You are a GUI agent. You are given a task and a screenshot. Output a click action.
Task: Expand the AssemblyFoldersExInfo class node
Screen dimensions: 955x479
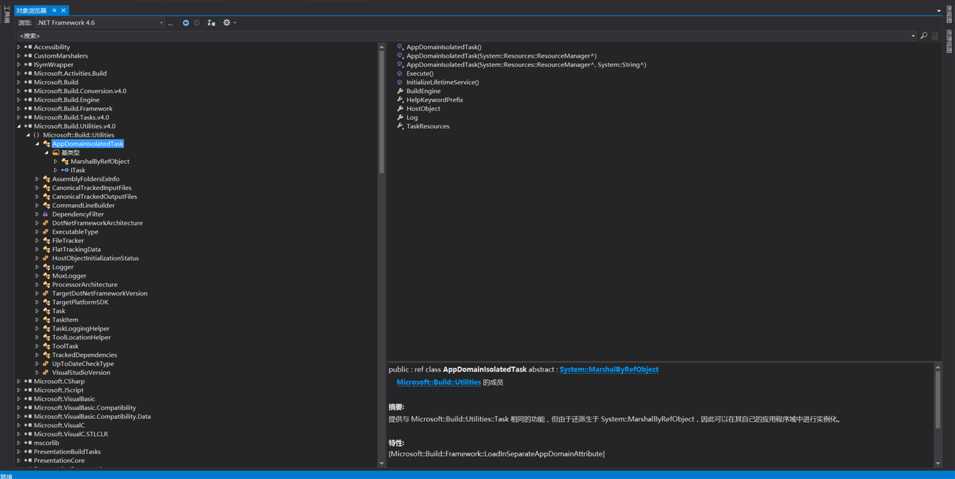coord(37,179)
